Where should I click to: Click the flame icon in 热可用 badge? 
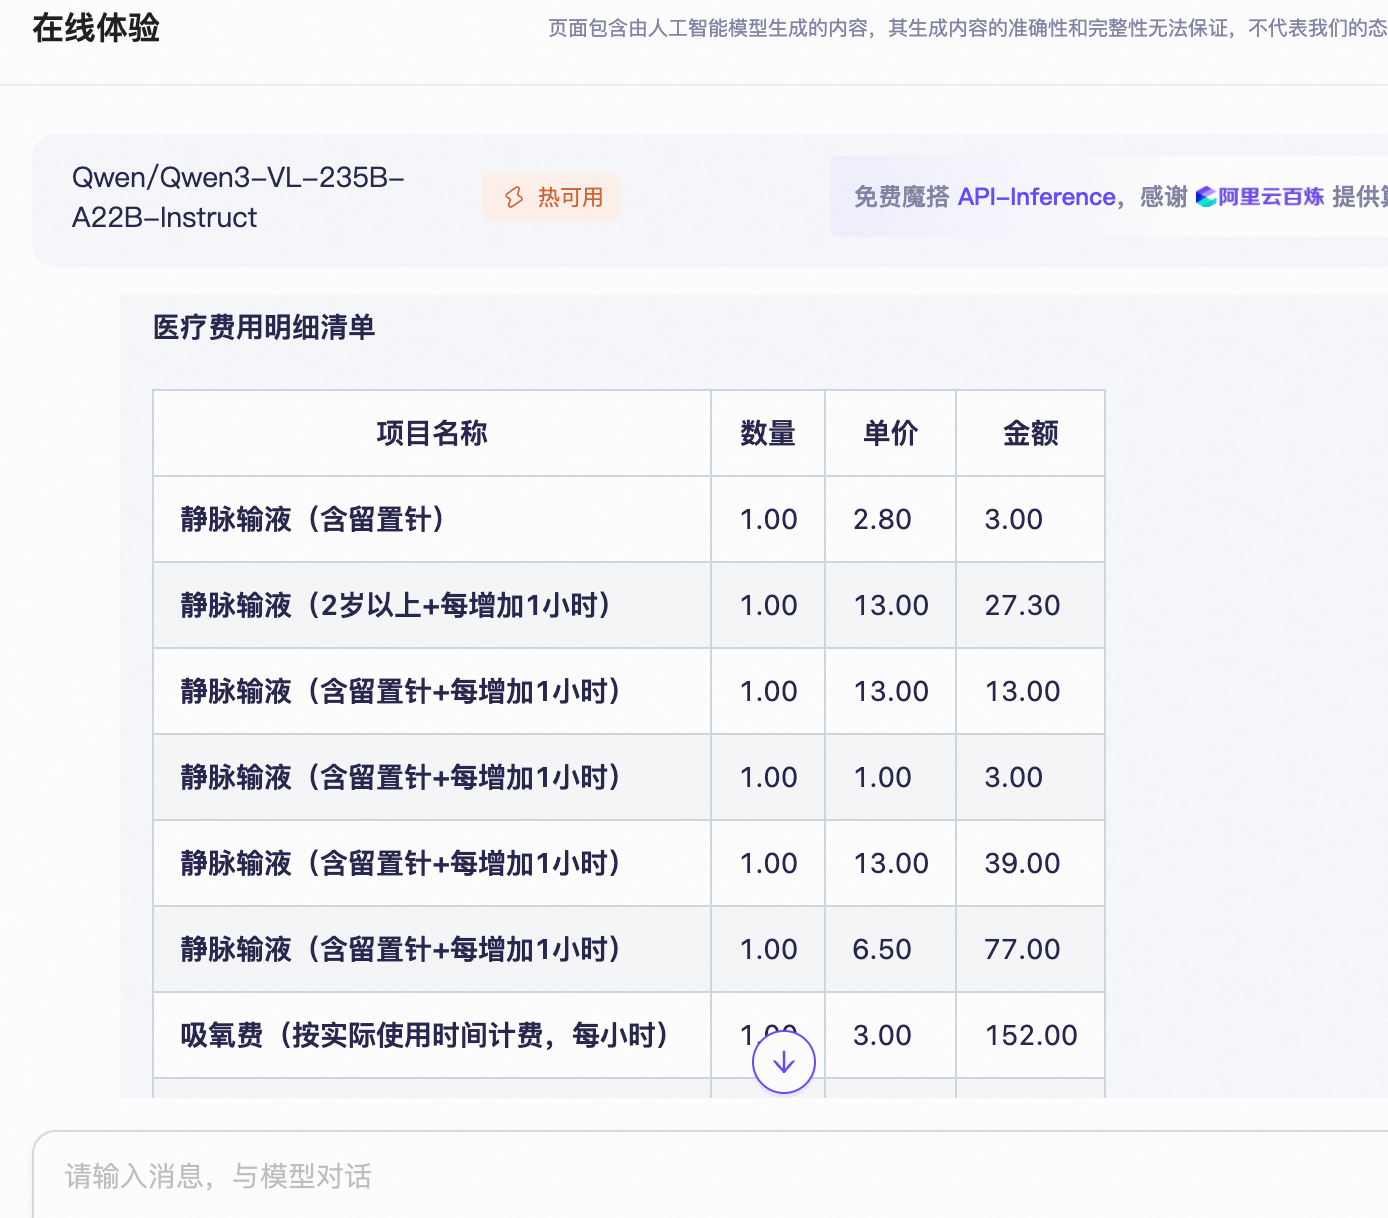[514, 197]
